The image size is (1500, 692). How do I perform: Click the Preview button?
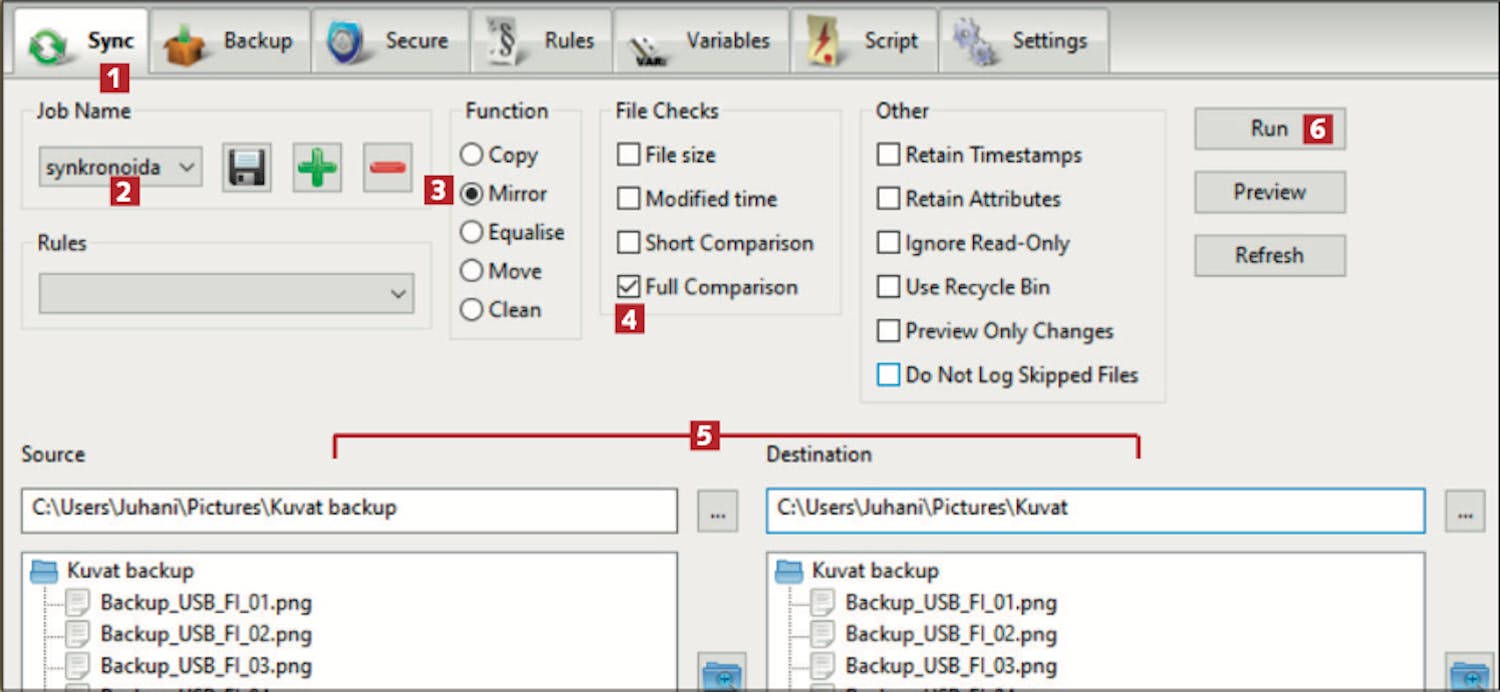1269,192
